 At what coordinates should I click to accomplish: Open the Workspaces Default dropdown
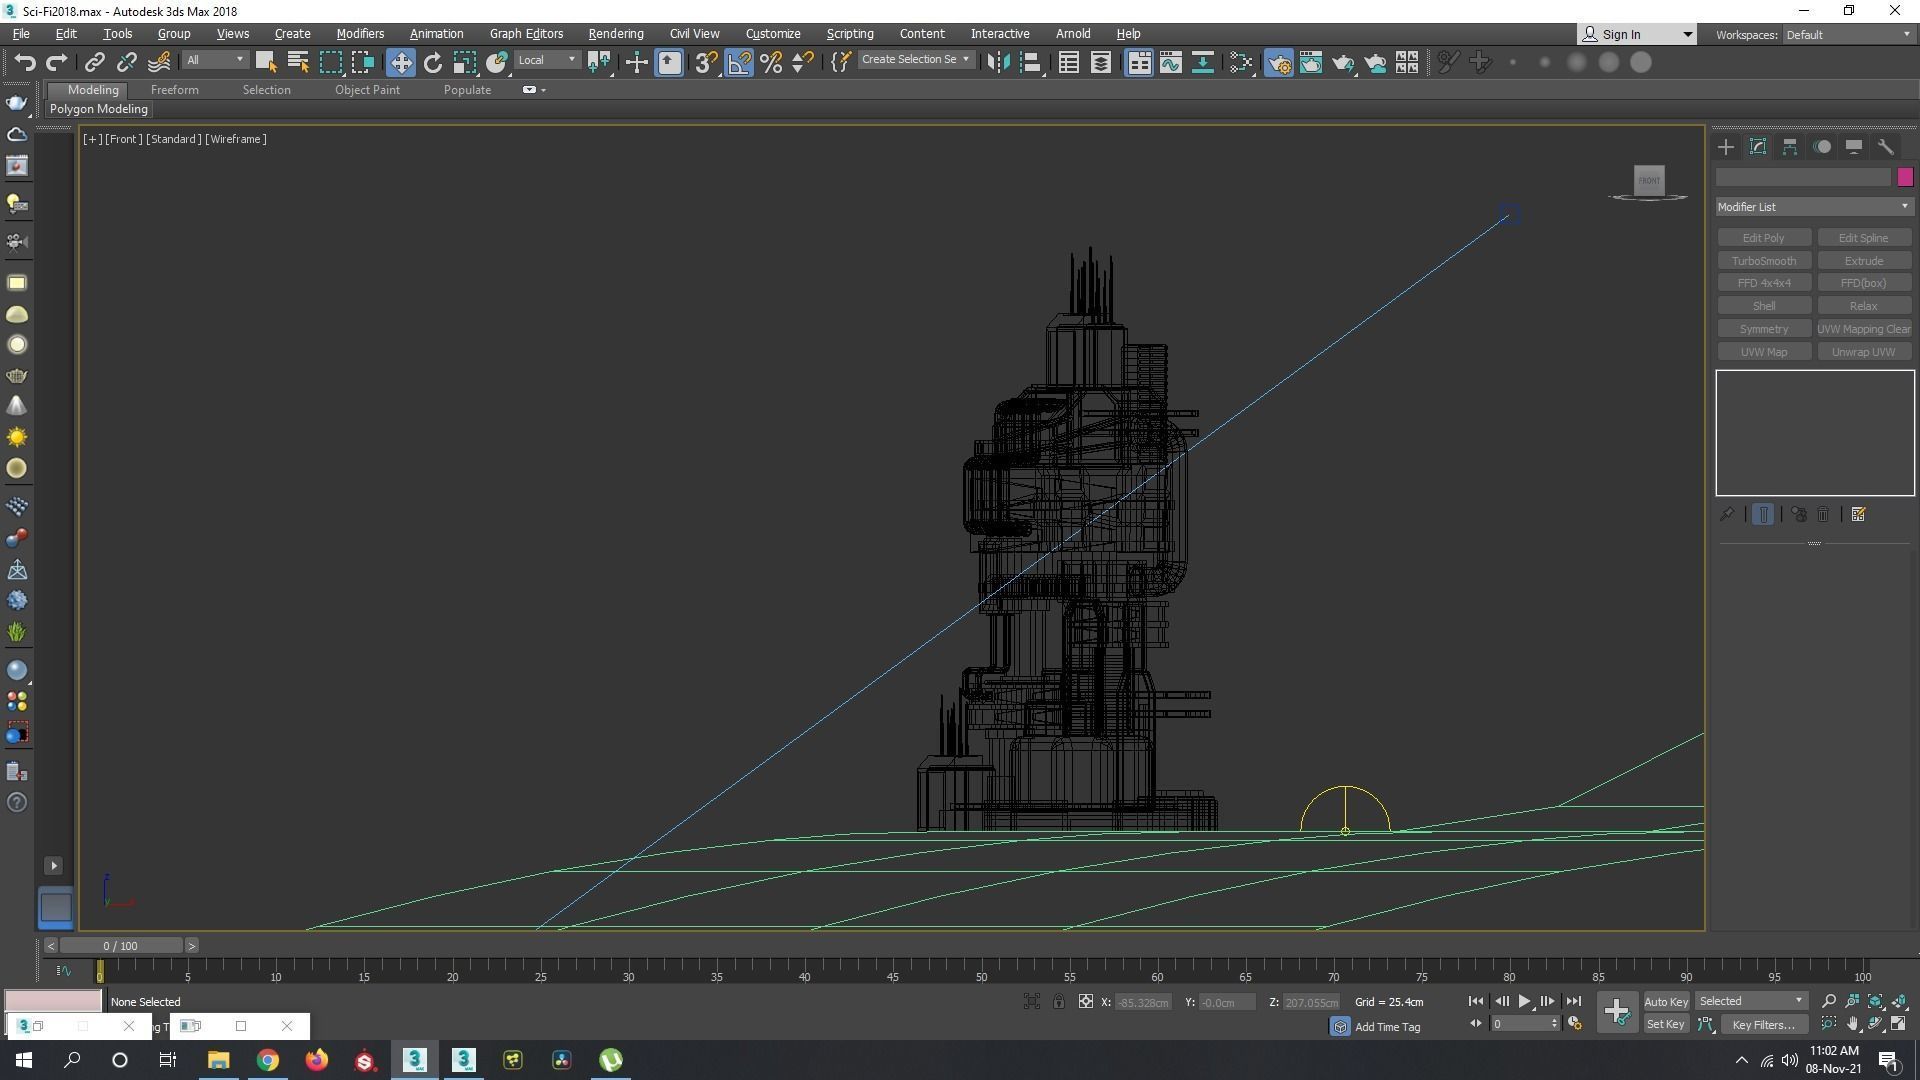click(1847, 35)
